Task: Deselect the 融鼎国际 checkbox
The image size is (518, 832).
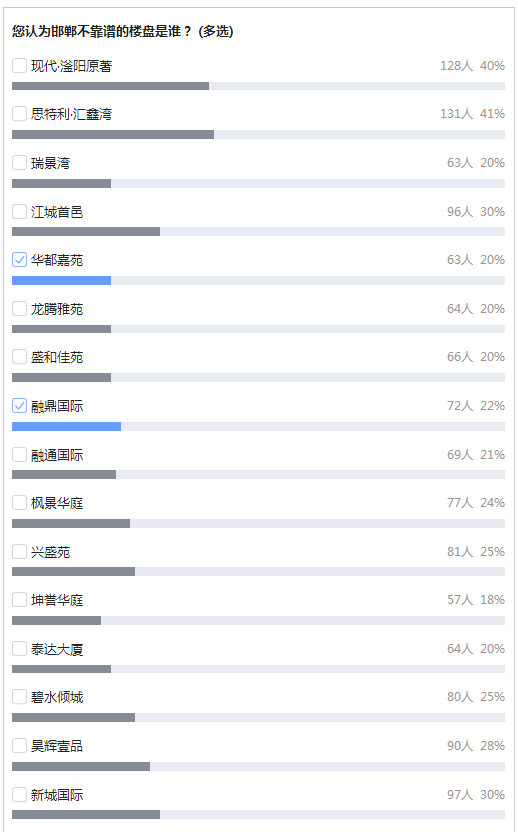Action: [x=19, y=406]
